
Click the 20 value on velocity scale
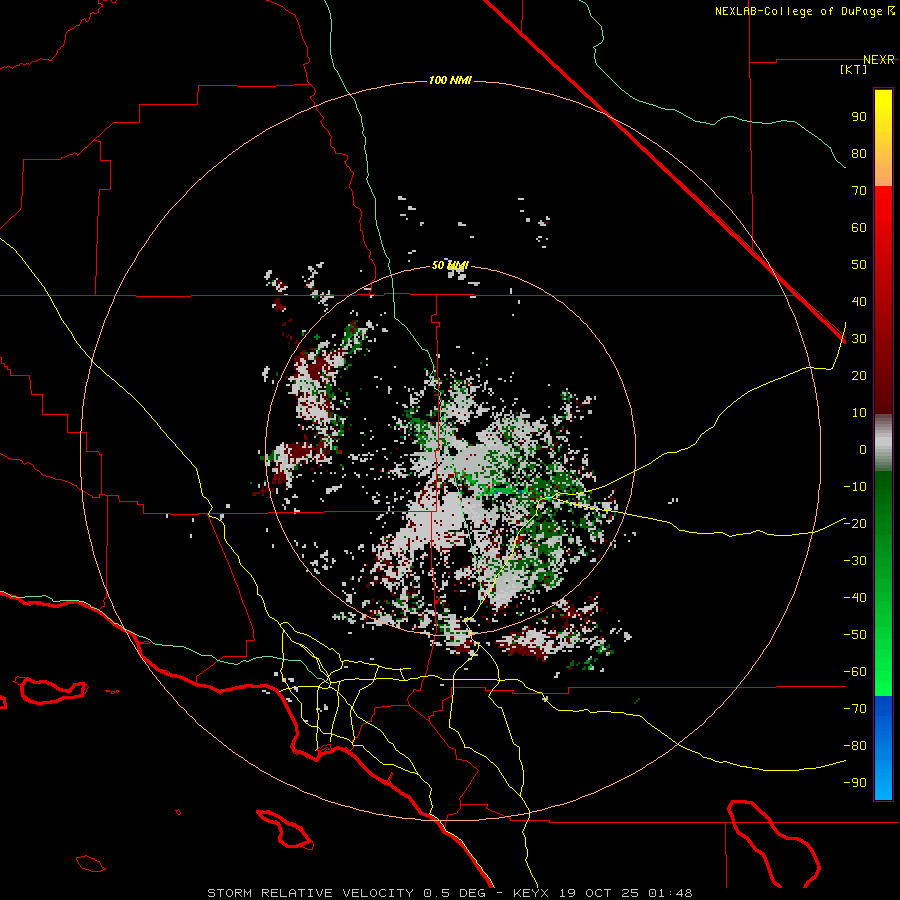[x=859, y=376]
